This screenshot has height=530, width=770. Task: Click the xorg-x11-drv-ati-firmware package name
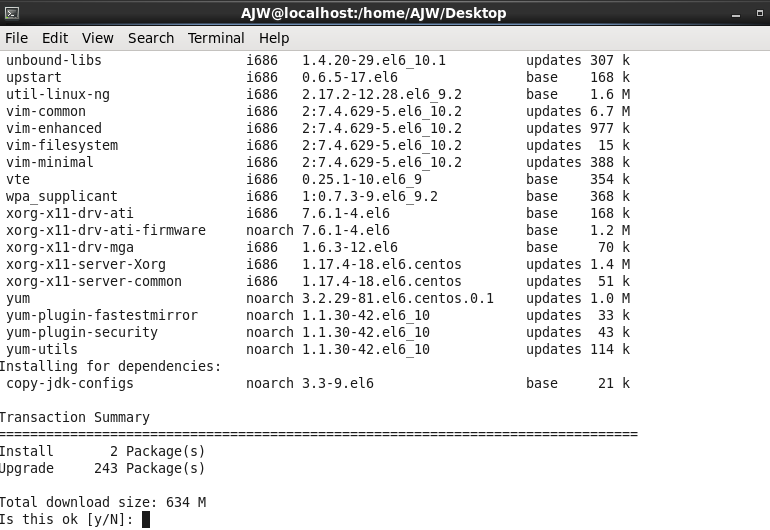click(106, 230)
